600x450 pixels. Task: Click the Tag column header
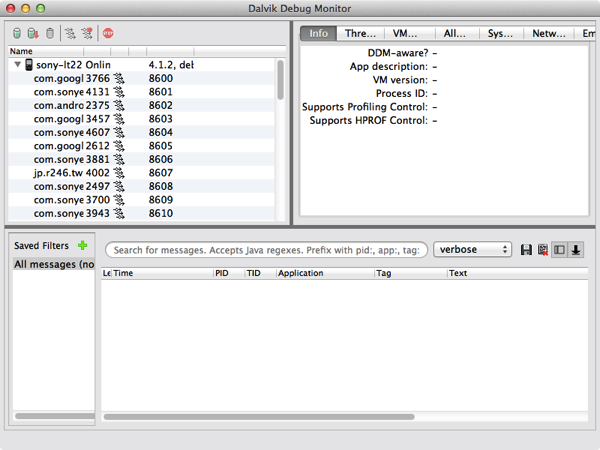click(x=411, y=273)
